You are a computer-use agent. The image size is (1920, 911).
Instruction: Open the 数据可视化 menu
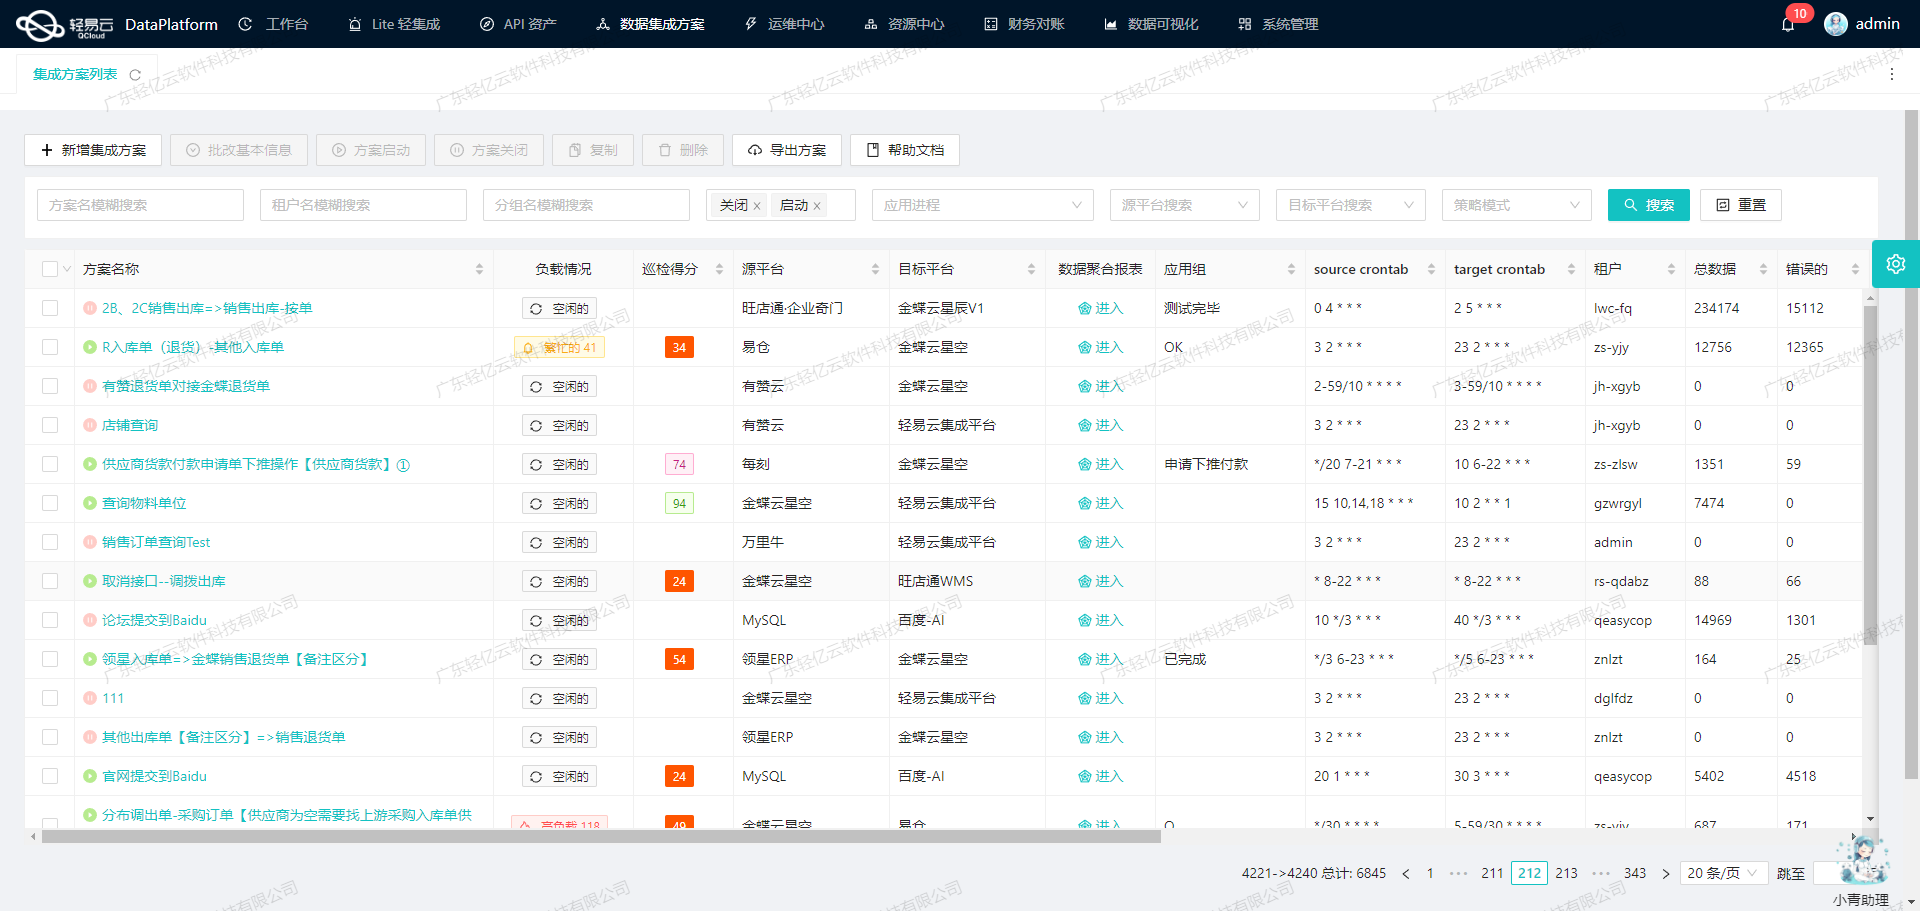(x=1151, y=24)
